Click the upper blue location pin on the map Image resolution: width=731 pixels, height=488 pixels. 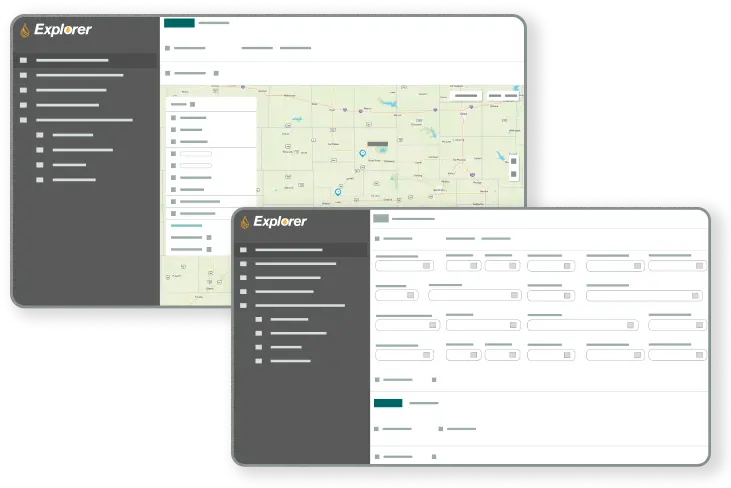362,153
